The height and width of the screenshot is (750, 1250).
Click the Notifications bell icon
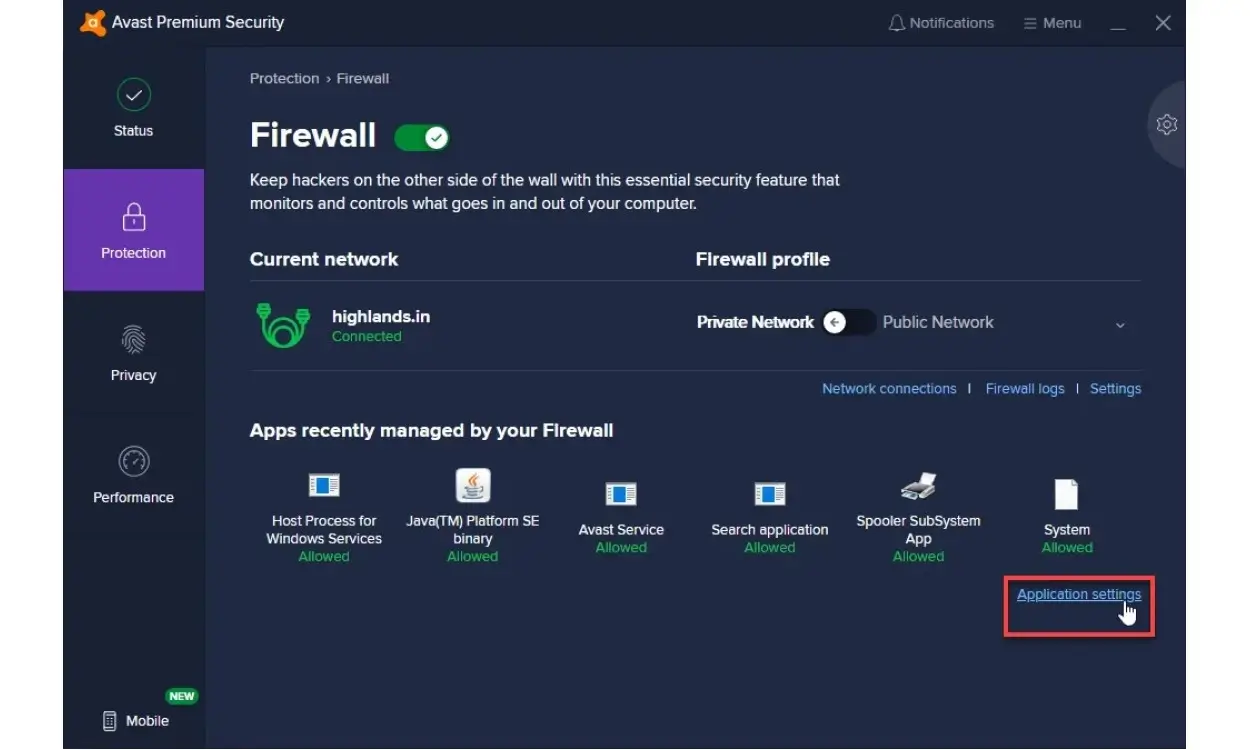coord(896,22)
